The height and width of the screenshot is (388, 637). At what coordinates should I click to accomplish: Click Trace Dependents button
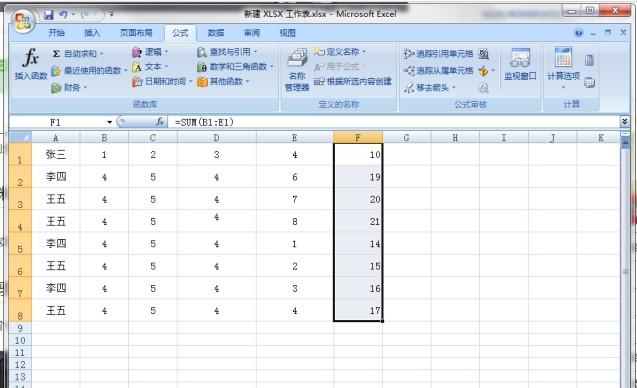438,71
